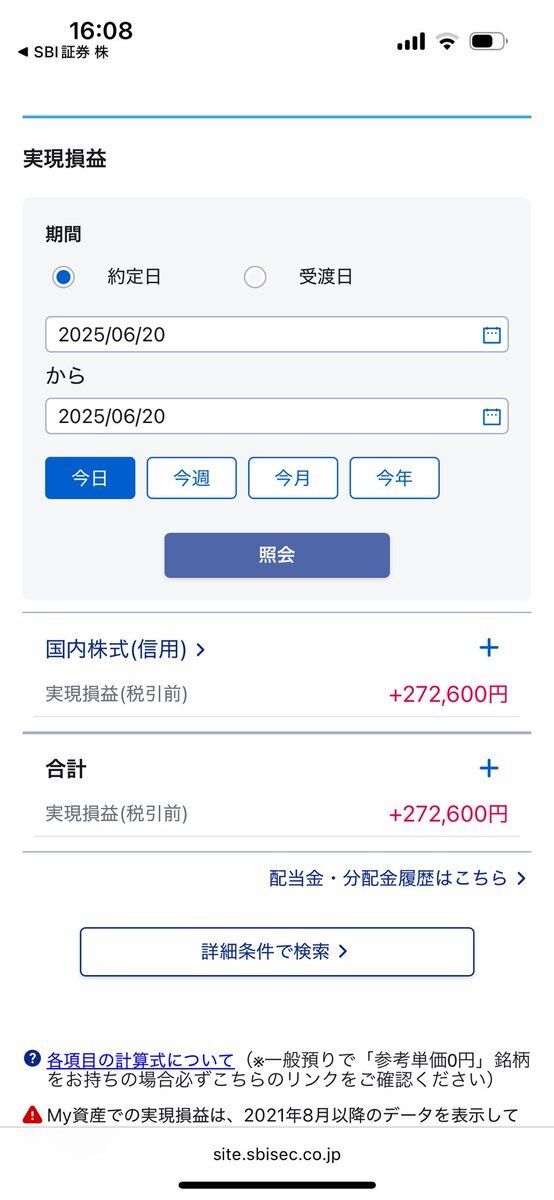Choose the 今日 period filter
The image size is (554, 1200).
90,478
